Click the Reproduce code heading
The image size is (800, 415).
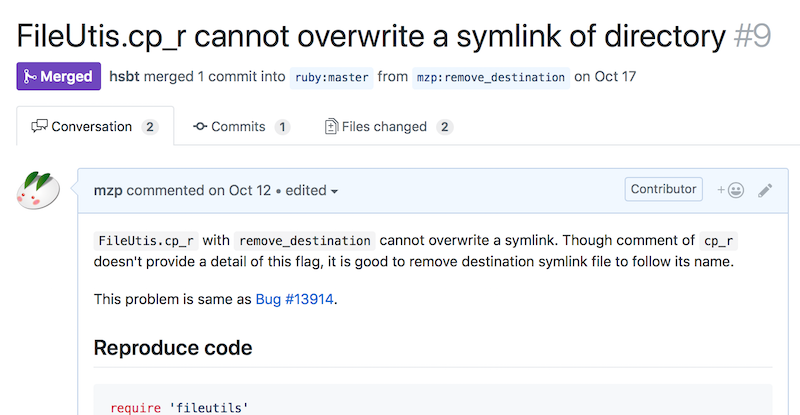point(173,348)
